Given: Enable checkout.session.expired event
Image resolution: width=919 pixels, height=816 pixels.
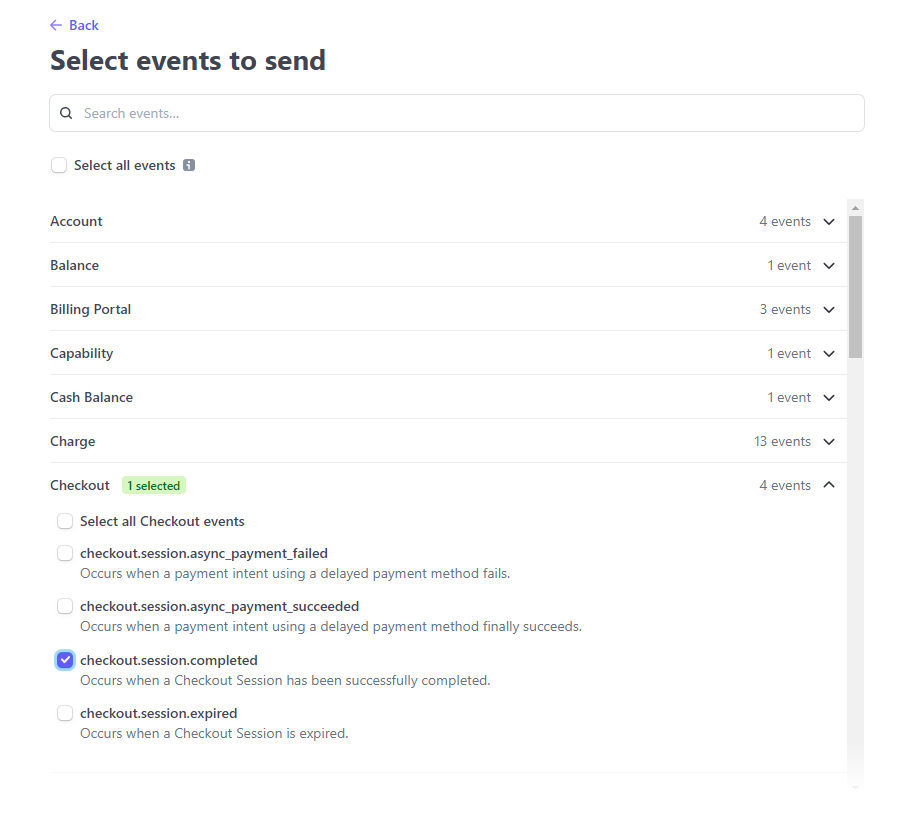Looking at the screenshot, I should 65,713.
